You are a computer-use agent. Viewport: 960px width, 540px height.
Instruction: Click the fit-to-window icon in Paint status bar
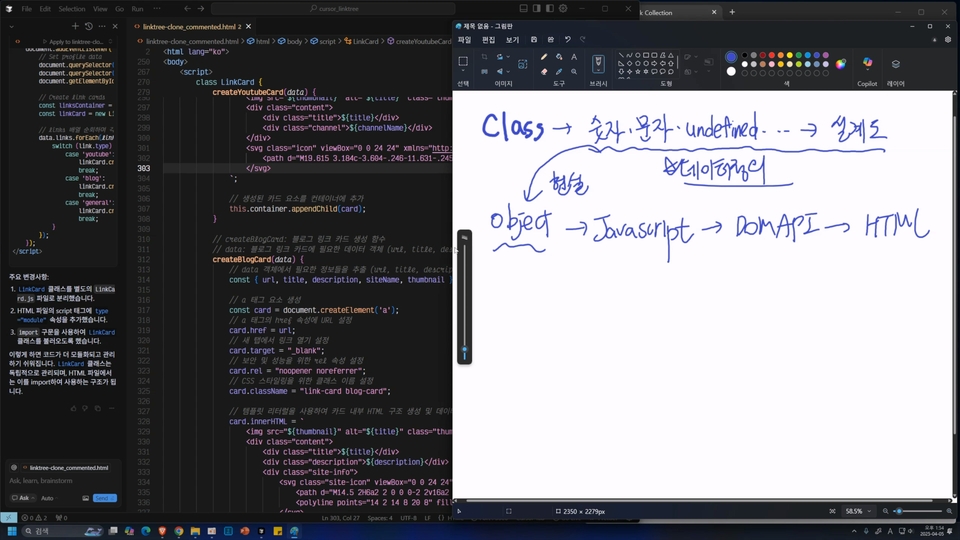[832, 511]
